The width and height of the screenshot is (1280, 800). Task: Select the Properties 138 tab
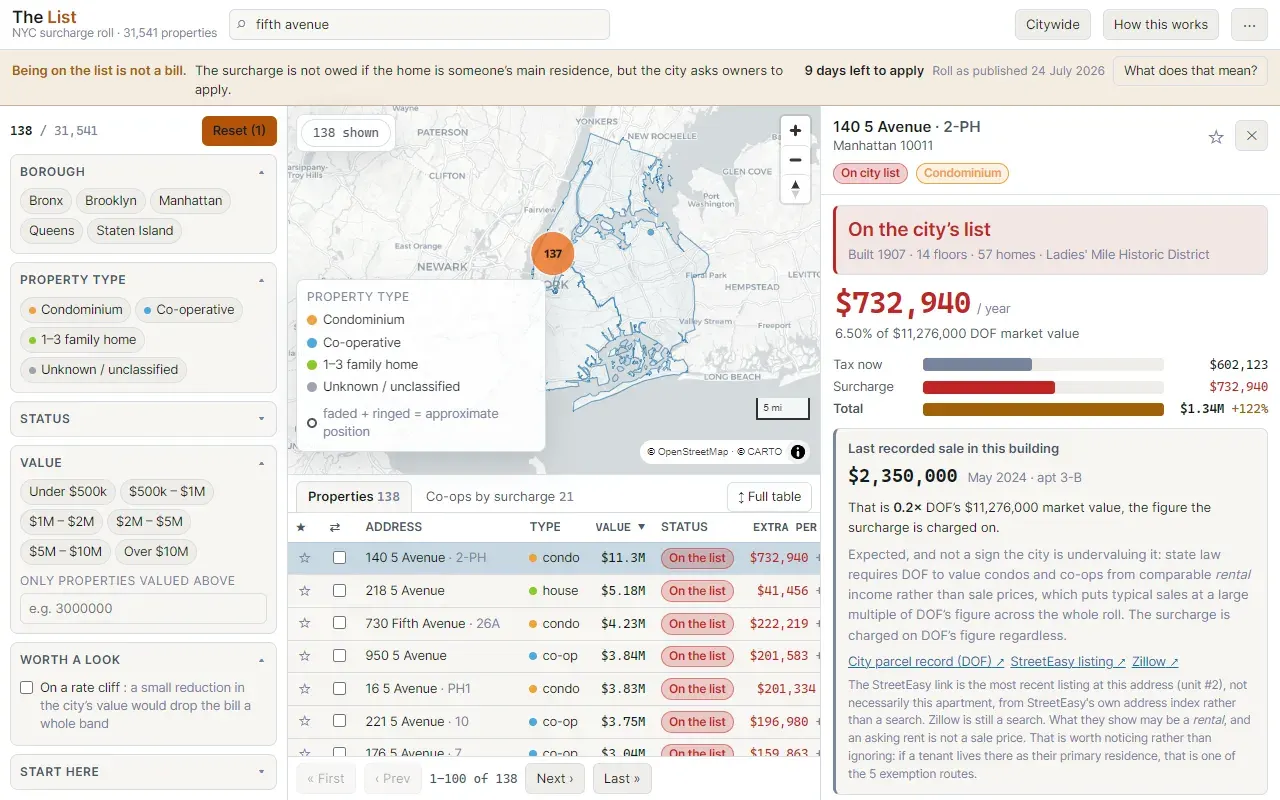pos(354,497)
